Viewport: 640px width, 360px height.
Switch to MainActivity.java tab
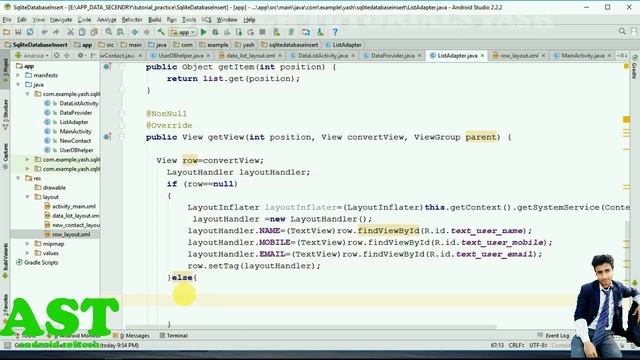582,56
